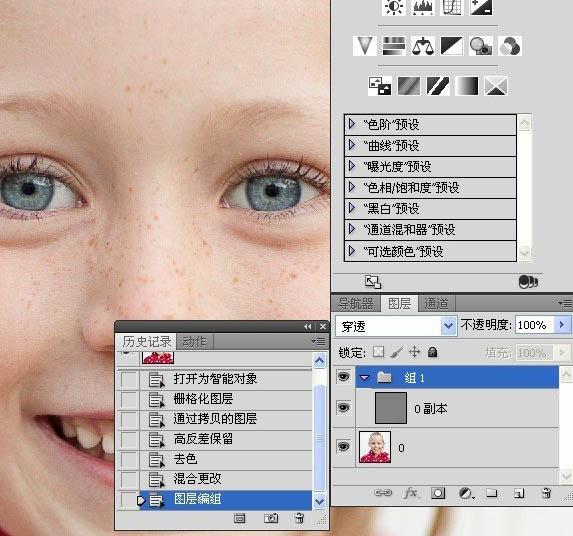The image size is (573, 536).
Task: Delete current history state with trash icon
Action: (x=299, y=518)
